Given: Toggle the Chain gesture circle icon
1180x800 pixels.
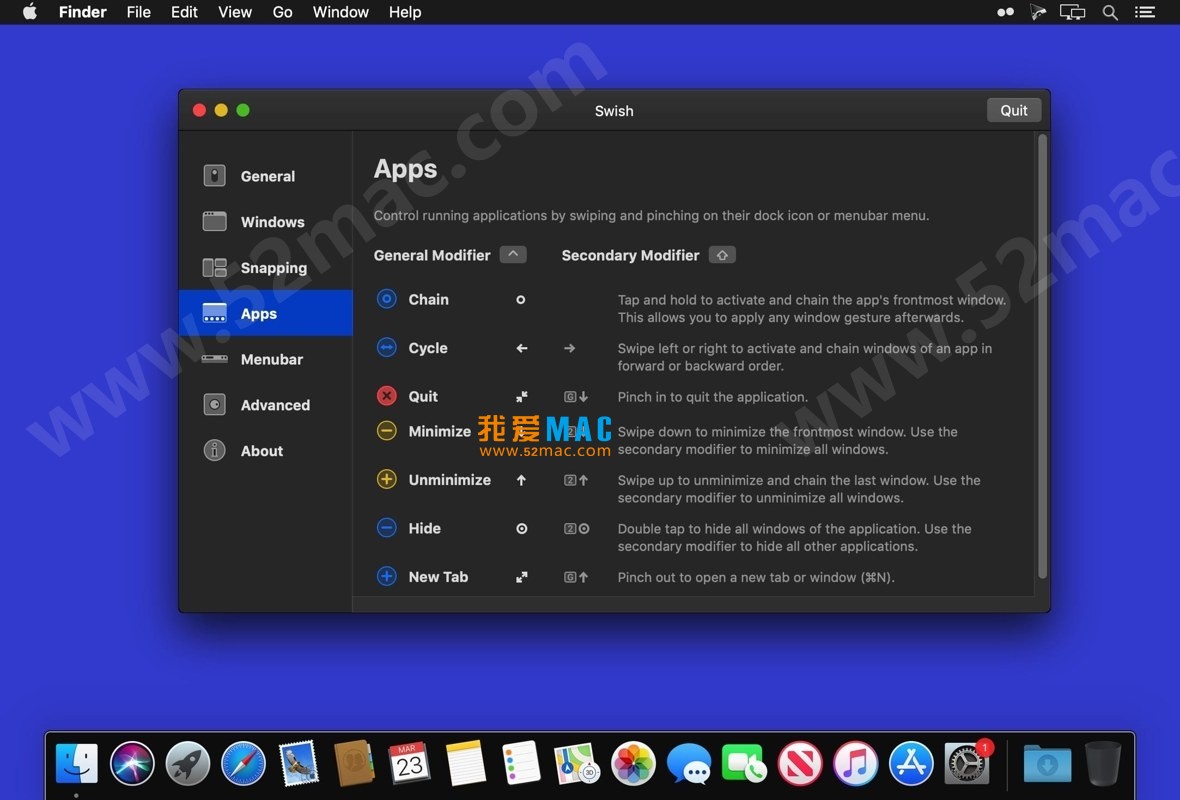Looking at the screenshot, I should click(x=387, y=300).
